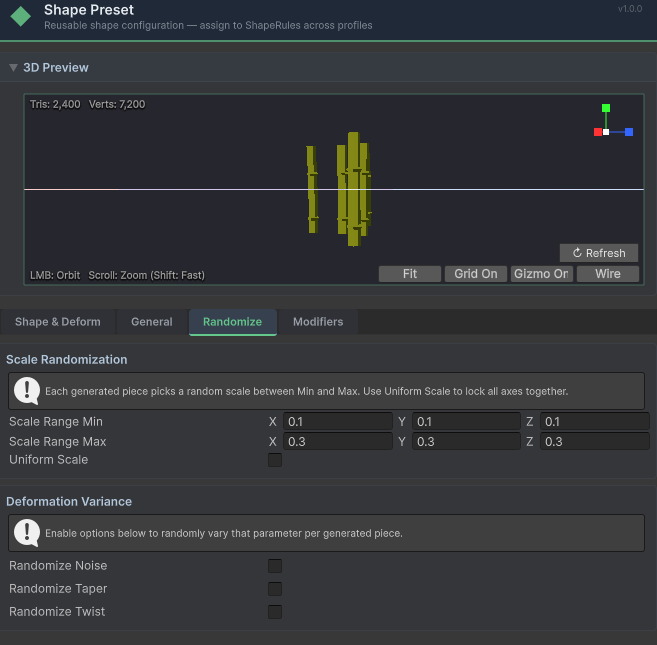
Task: Click the orientation gizmo's blue Z axis handle
Action: pos(629,132)
